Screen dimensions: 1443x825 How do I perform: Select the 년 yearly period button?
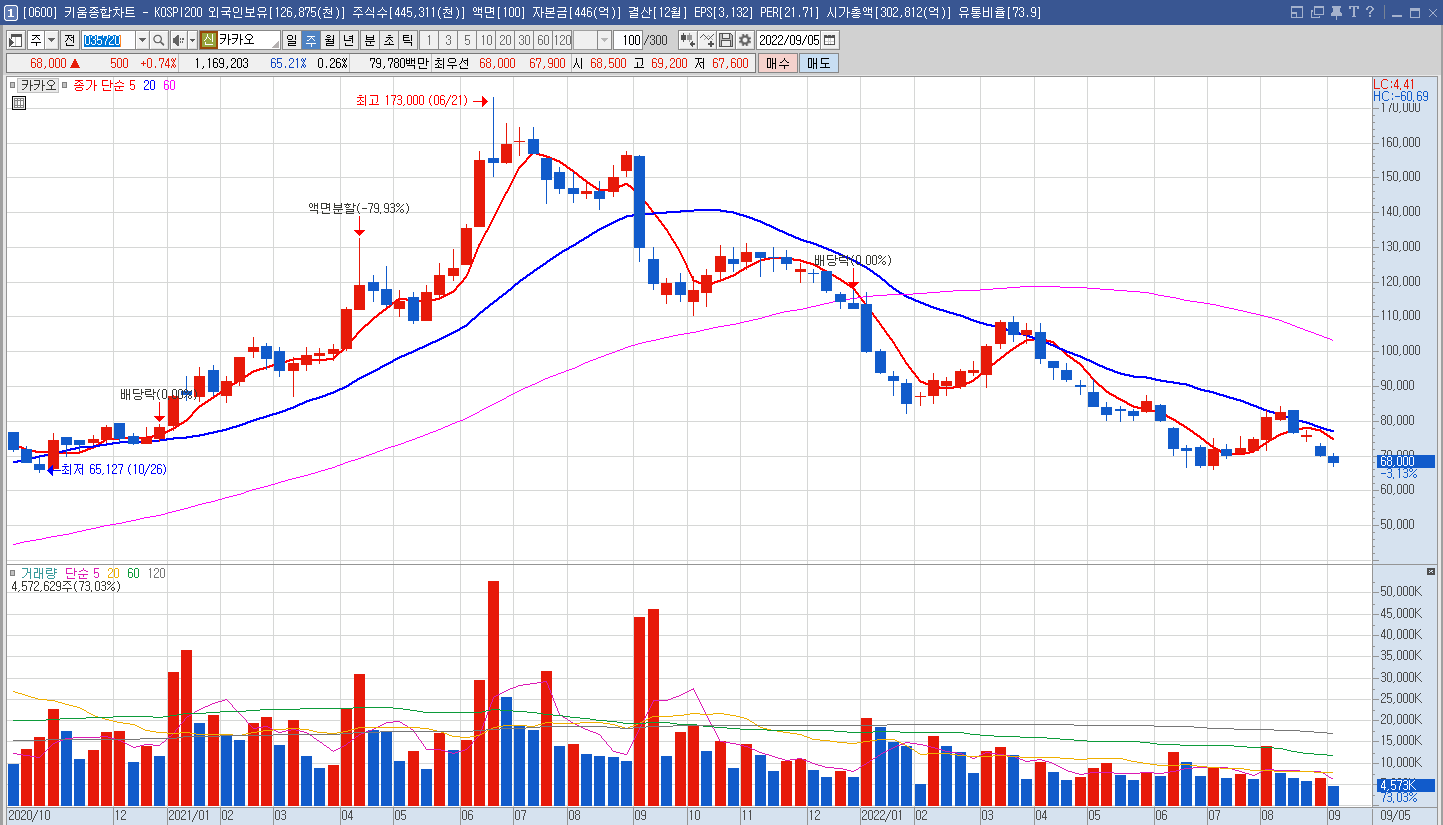tap(348, 40)
